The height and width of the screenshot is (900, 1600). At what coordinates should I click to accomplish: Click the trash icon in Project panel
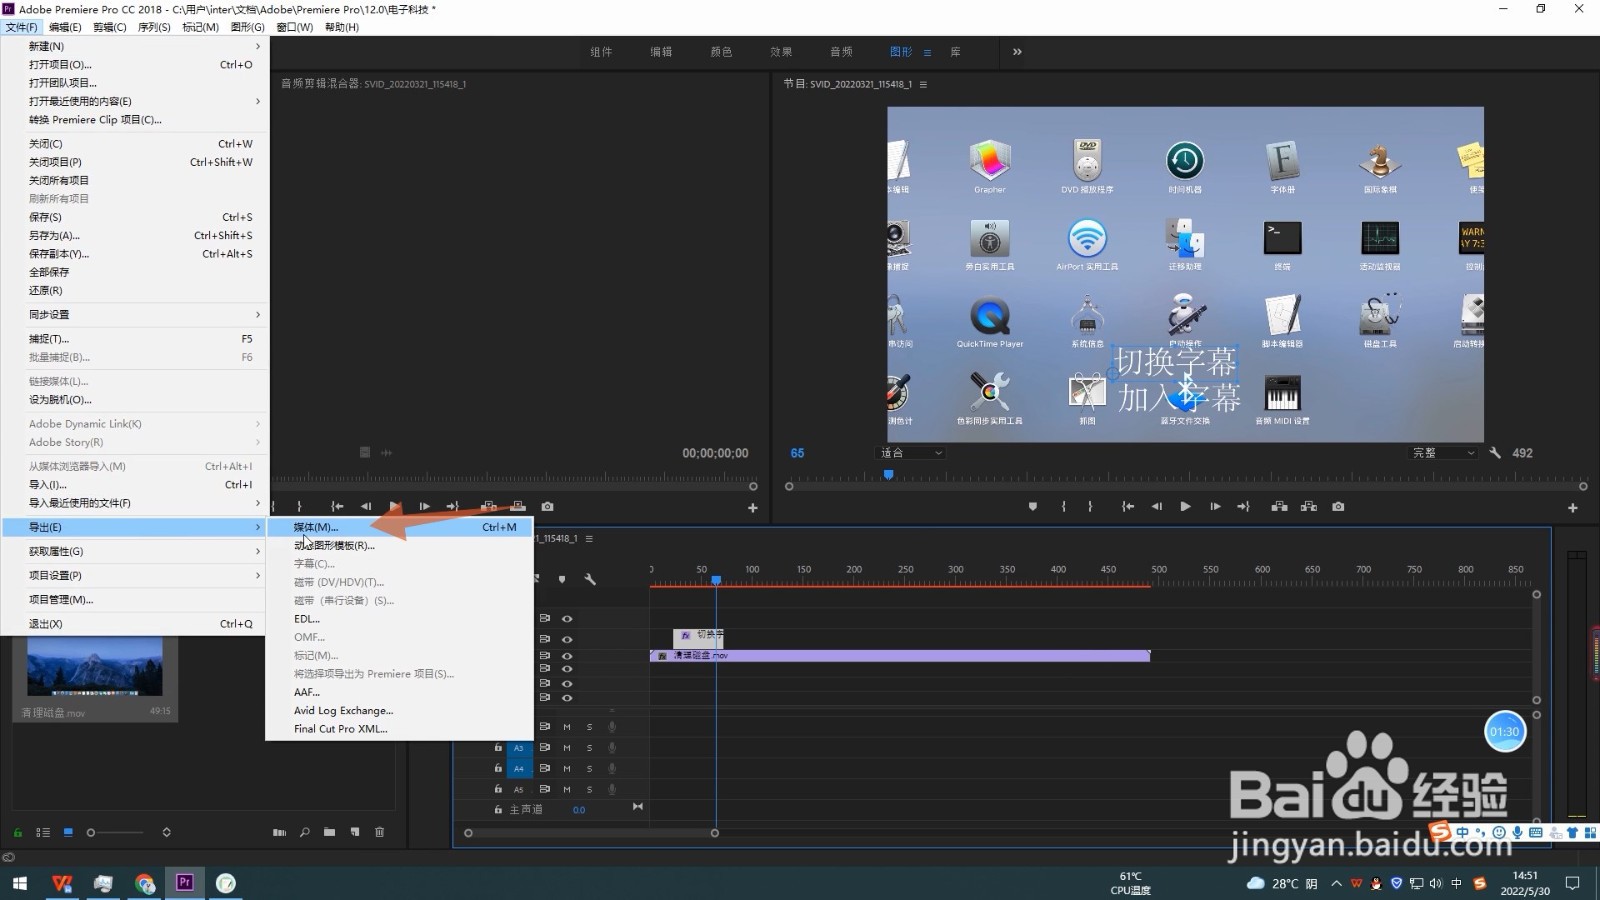[x=379, y=832]
